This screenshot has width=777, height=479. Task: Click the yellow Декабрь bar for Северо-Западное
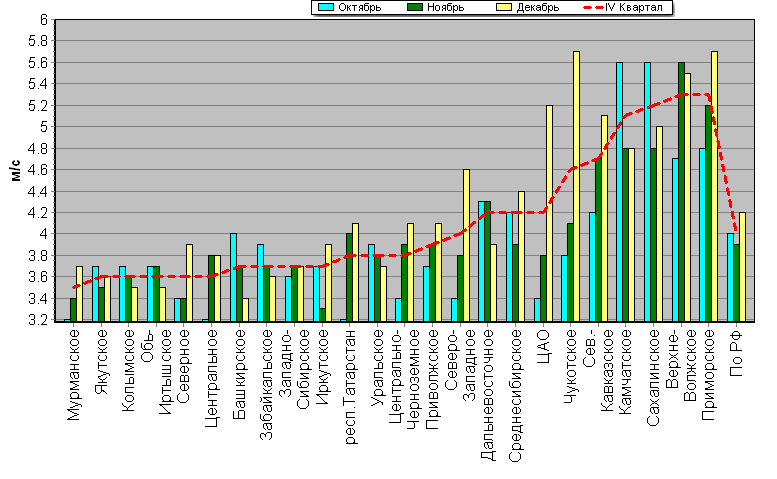[x=466, y=245]
